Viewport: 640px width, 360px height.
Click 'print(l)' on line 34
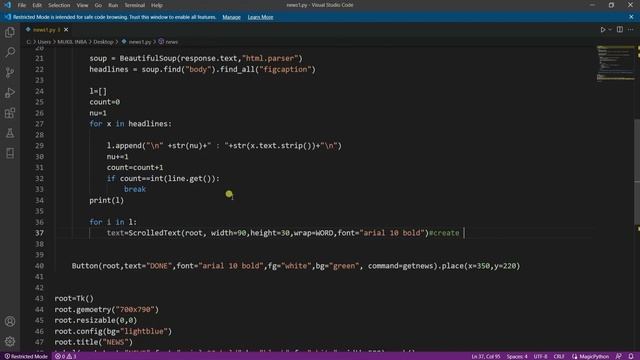click(x=107, y=200)
